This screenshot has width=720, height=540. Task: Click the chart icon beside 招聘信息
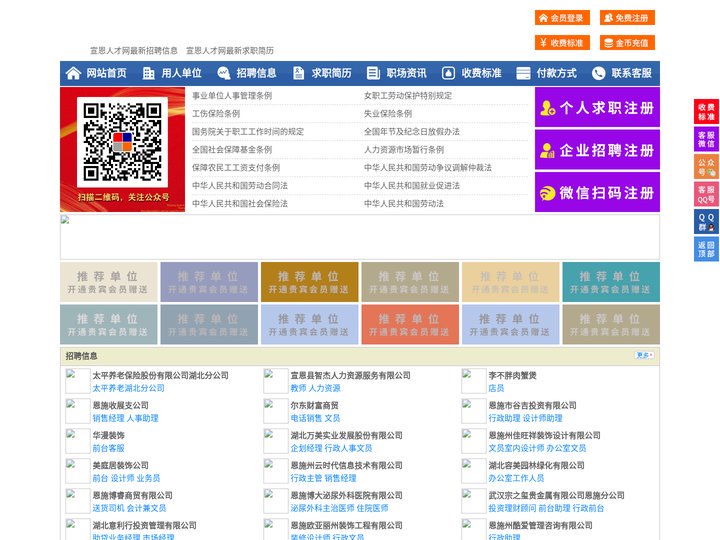(223, 73)
